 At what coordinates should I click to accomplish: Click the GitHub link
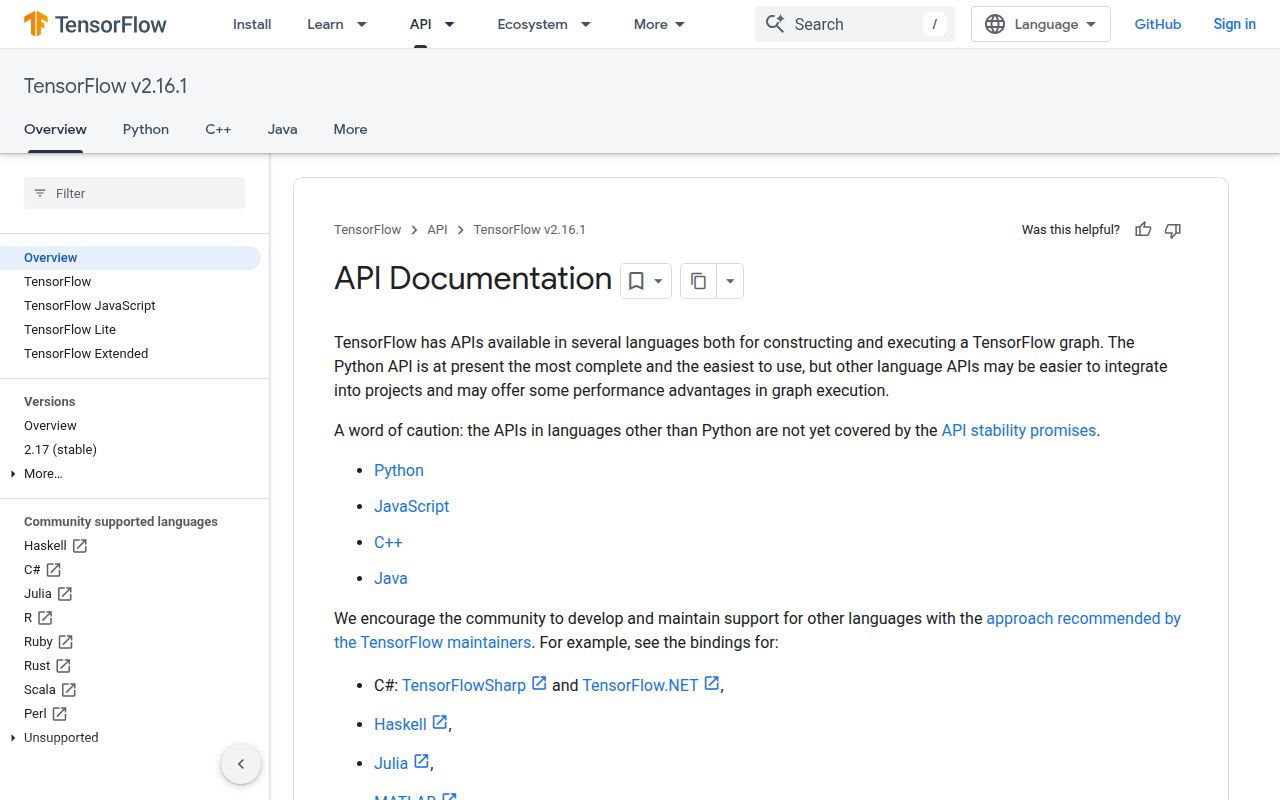[x=1158, y=24]
